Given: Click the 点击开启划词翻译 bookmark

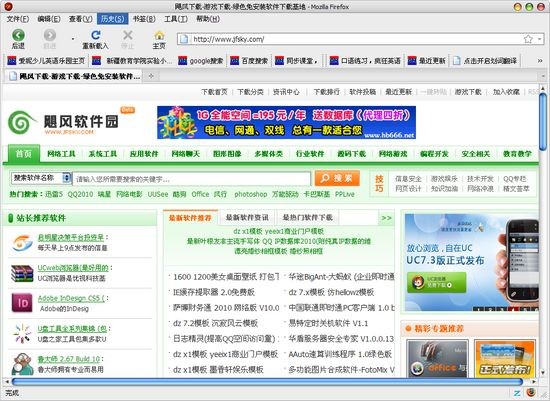Looking at the screenshot, I should tap(485, 61).
